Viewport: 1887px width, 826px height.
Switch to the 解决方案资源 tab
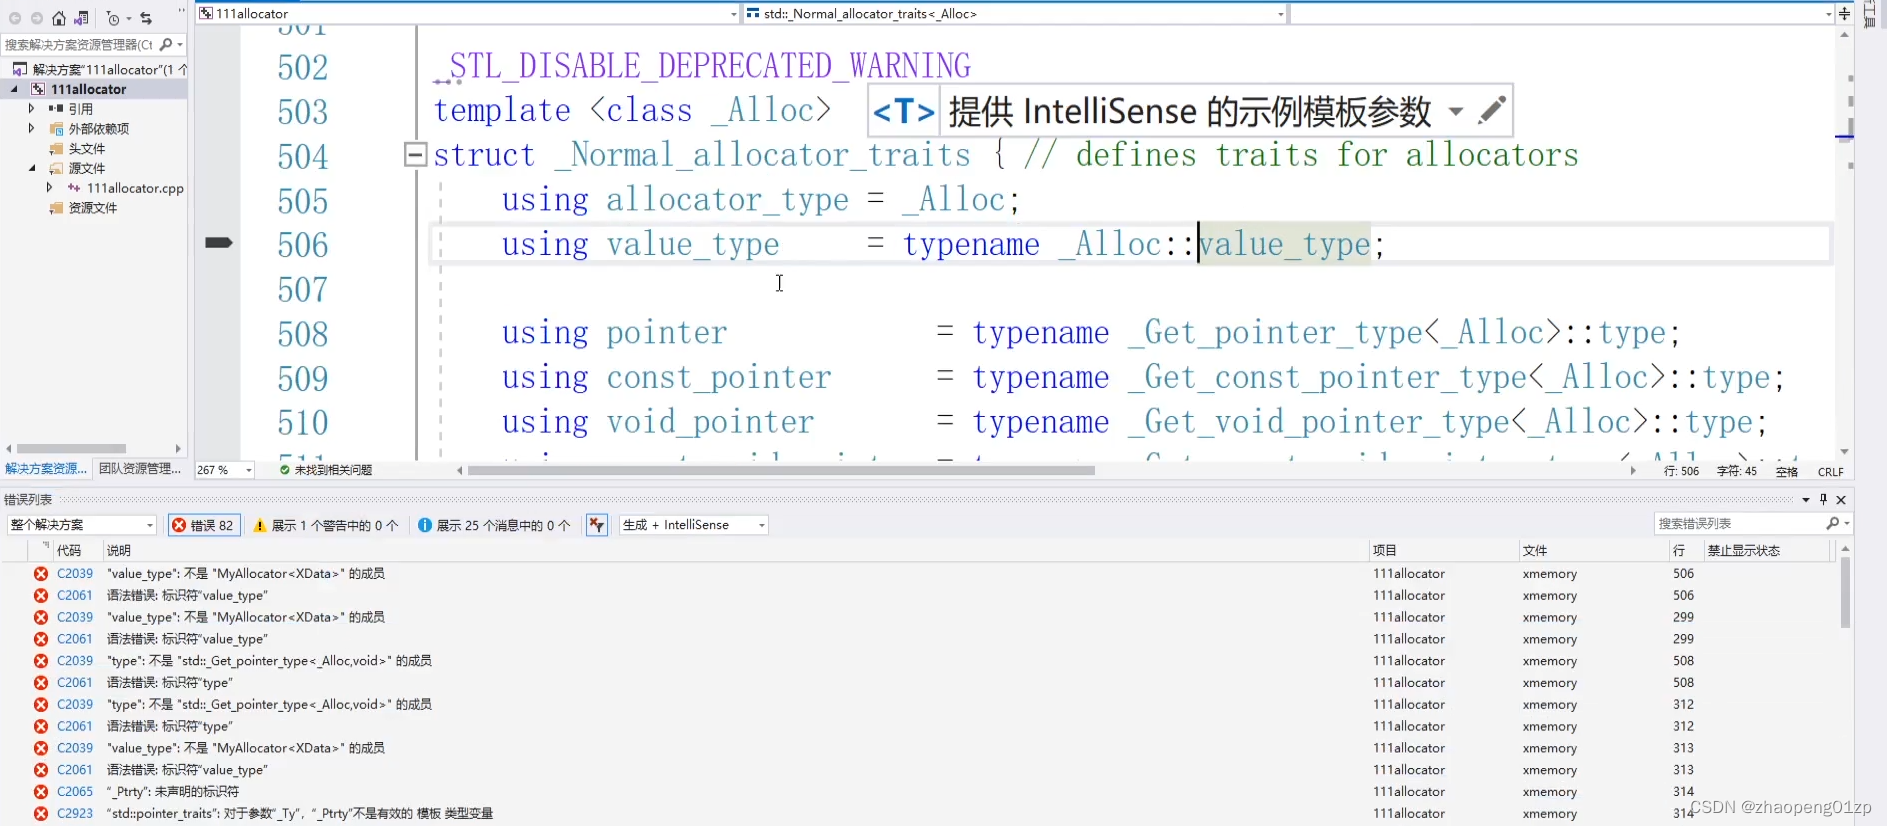[45, 468]
